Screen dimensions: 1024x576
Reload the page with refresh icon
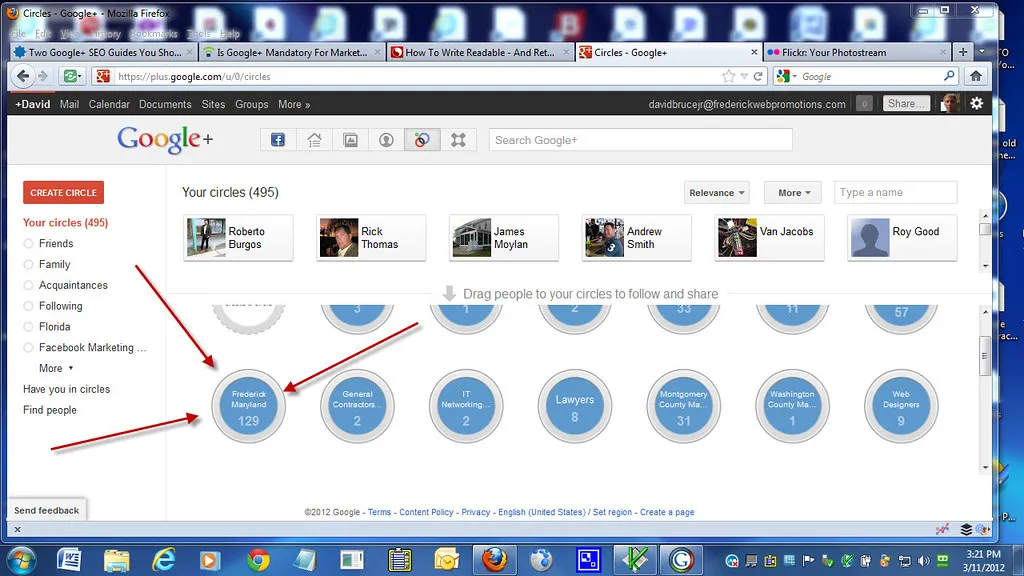click(758, 76)
